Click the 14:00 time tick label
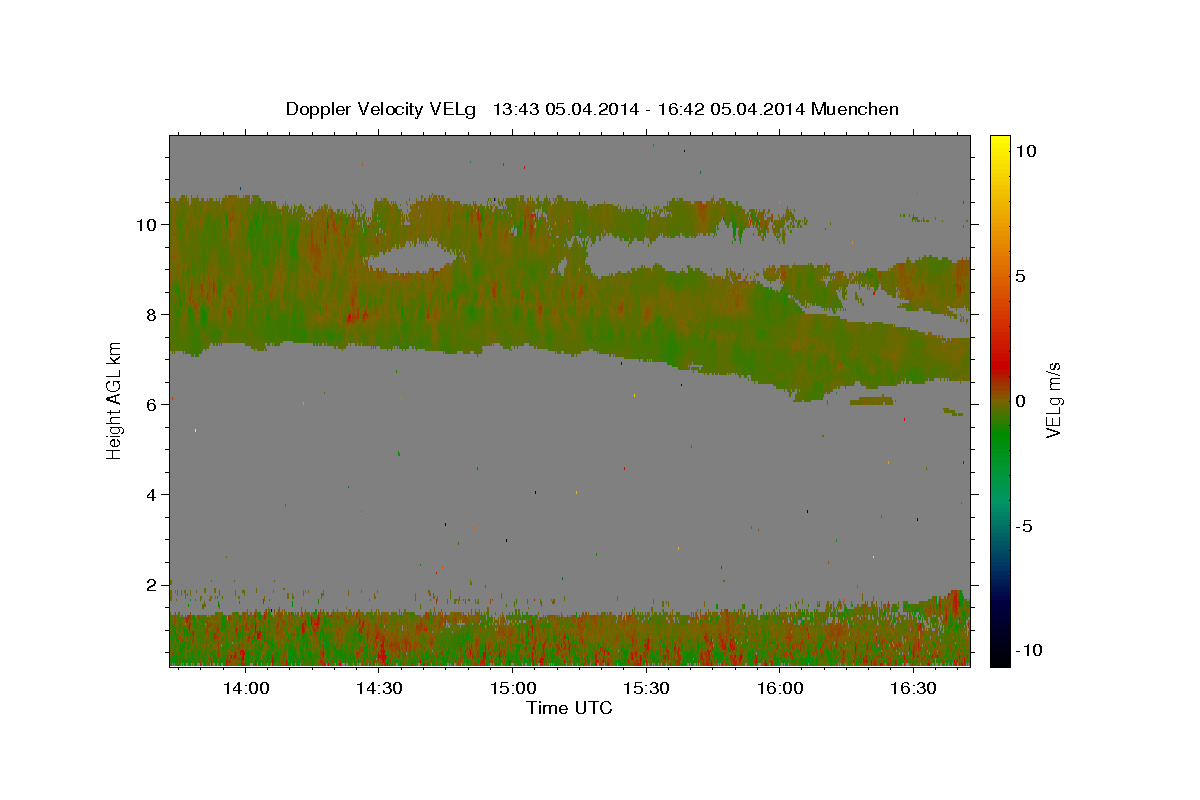The image size is (1200, 800). [x=245, y=688]
